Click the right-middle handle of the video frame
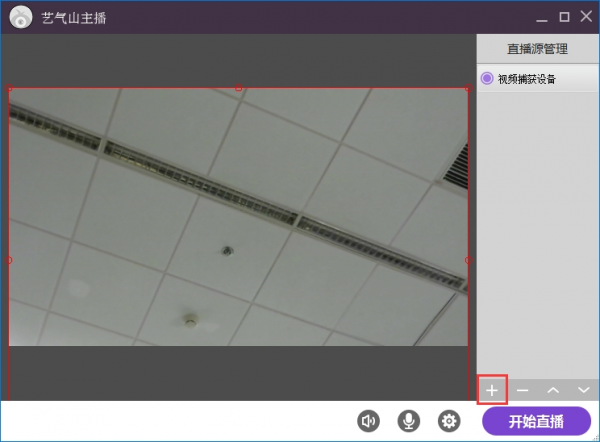The width and height of the screenshot is (600, 442). pyautogui.click(x=468, y=260)
